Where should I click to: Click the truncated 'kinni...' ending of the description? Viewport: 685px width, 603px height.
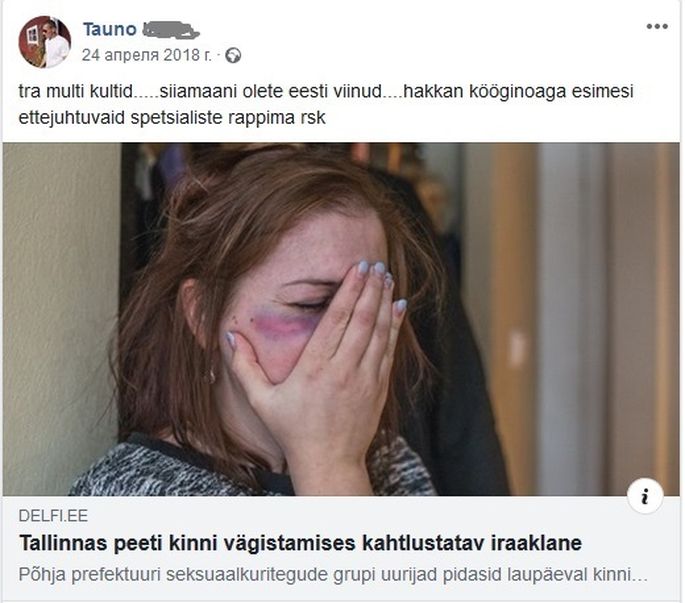click(619, 574)
